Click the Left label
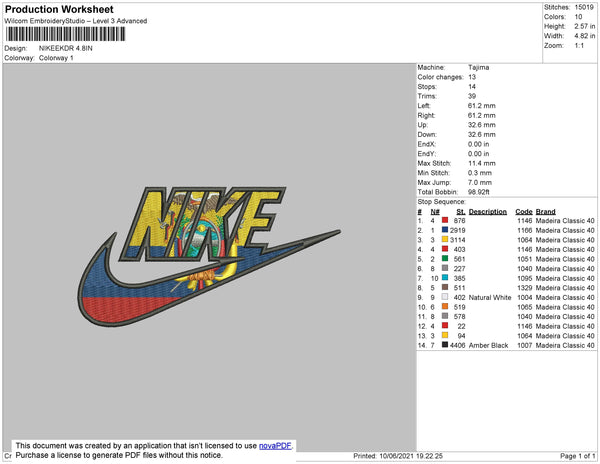 pyautogui.click(x=424, y=106)
